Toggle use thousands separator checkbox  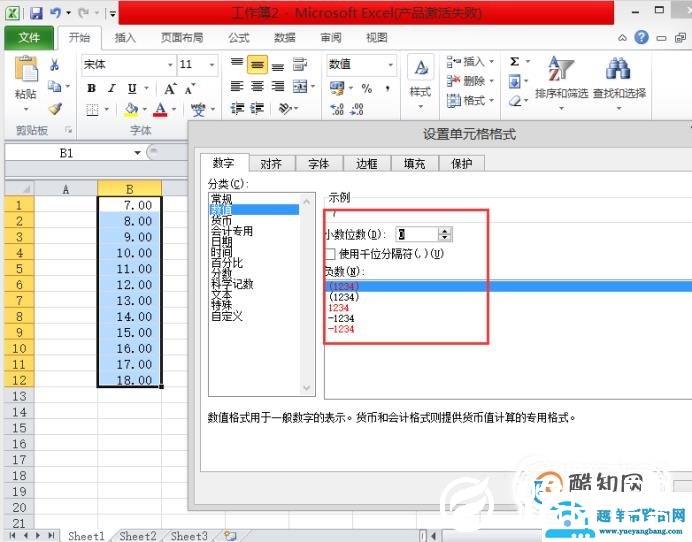330,254
